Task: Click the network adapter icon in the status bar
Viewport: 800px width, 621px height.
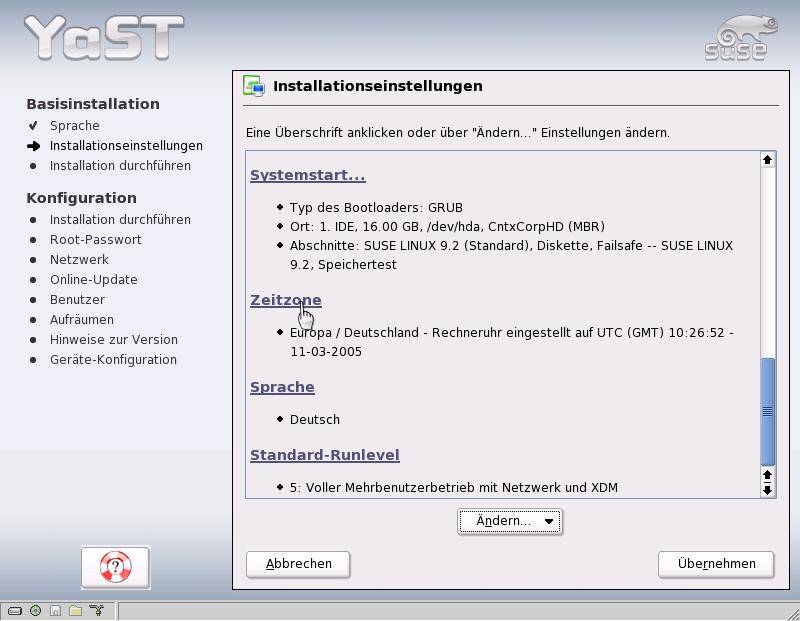Action: (x=96, y=610)
